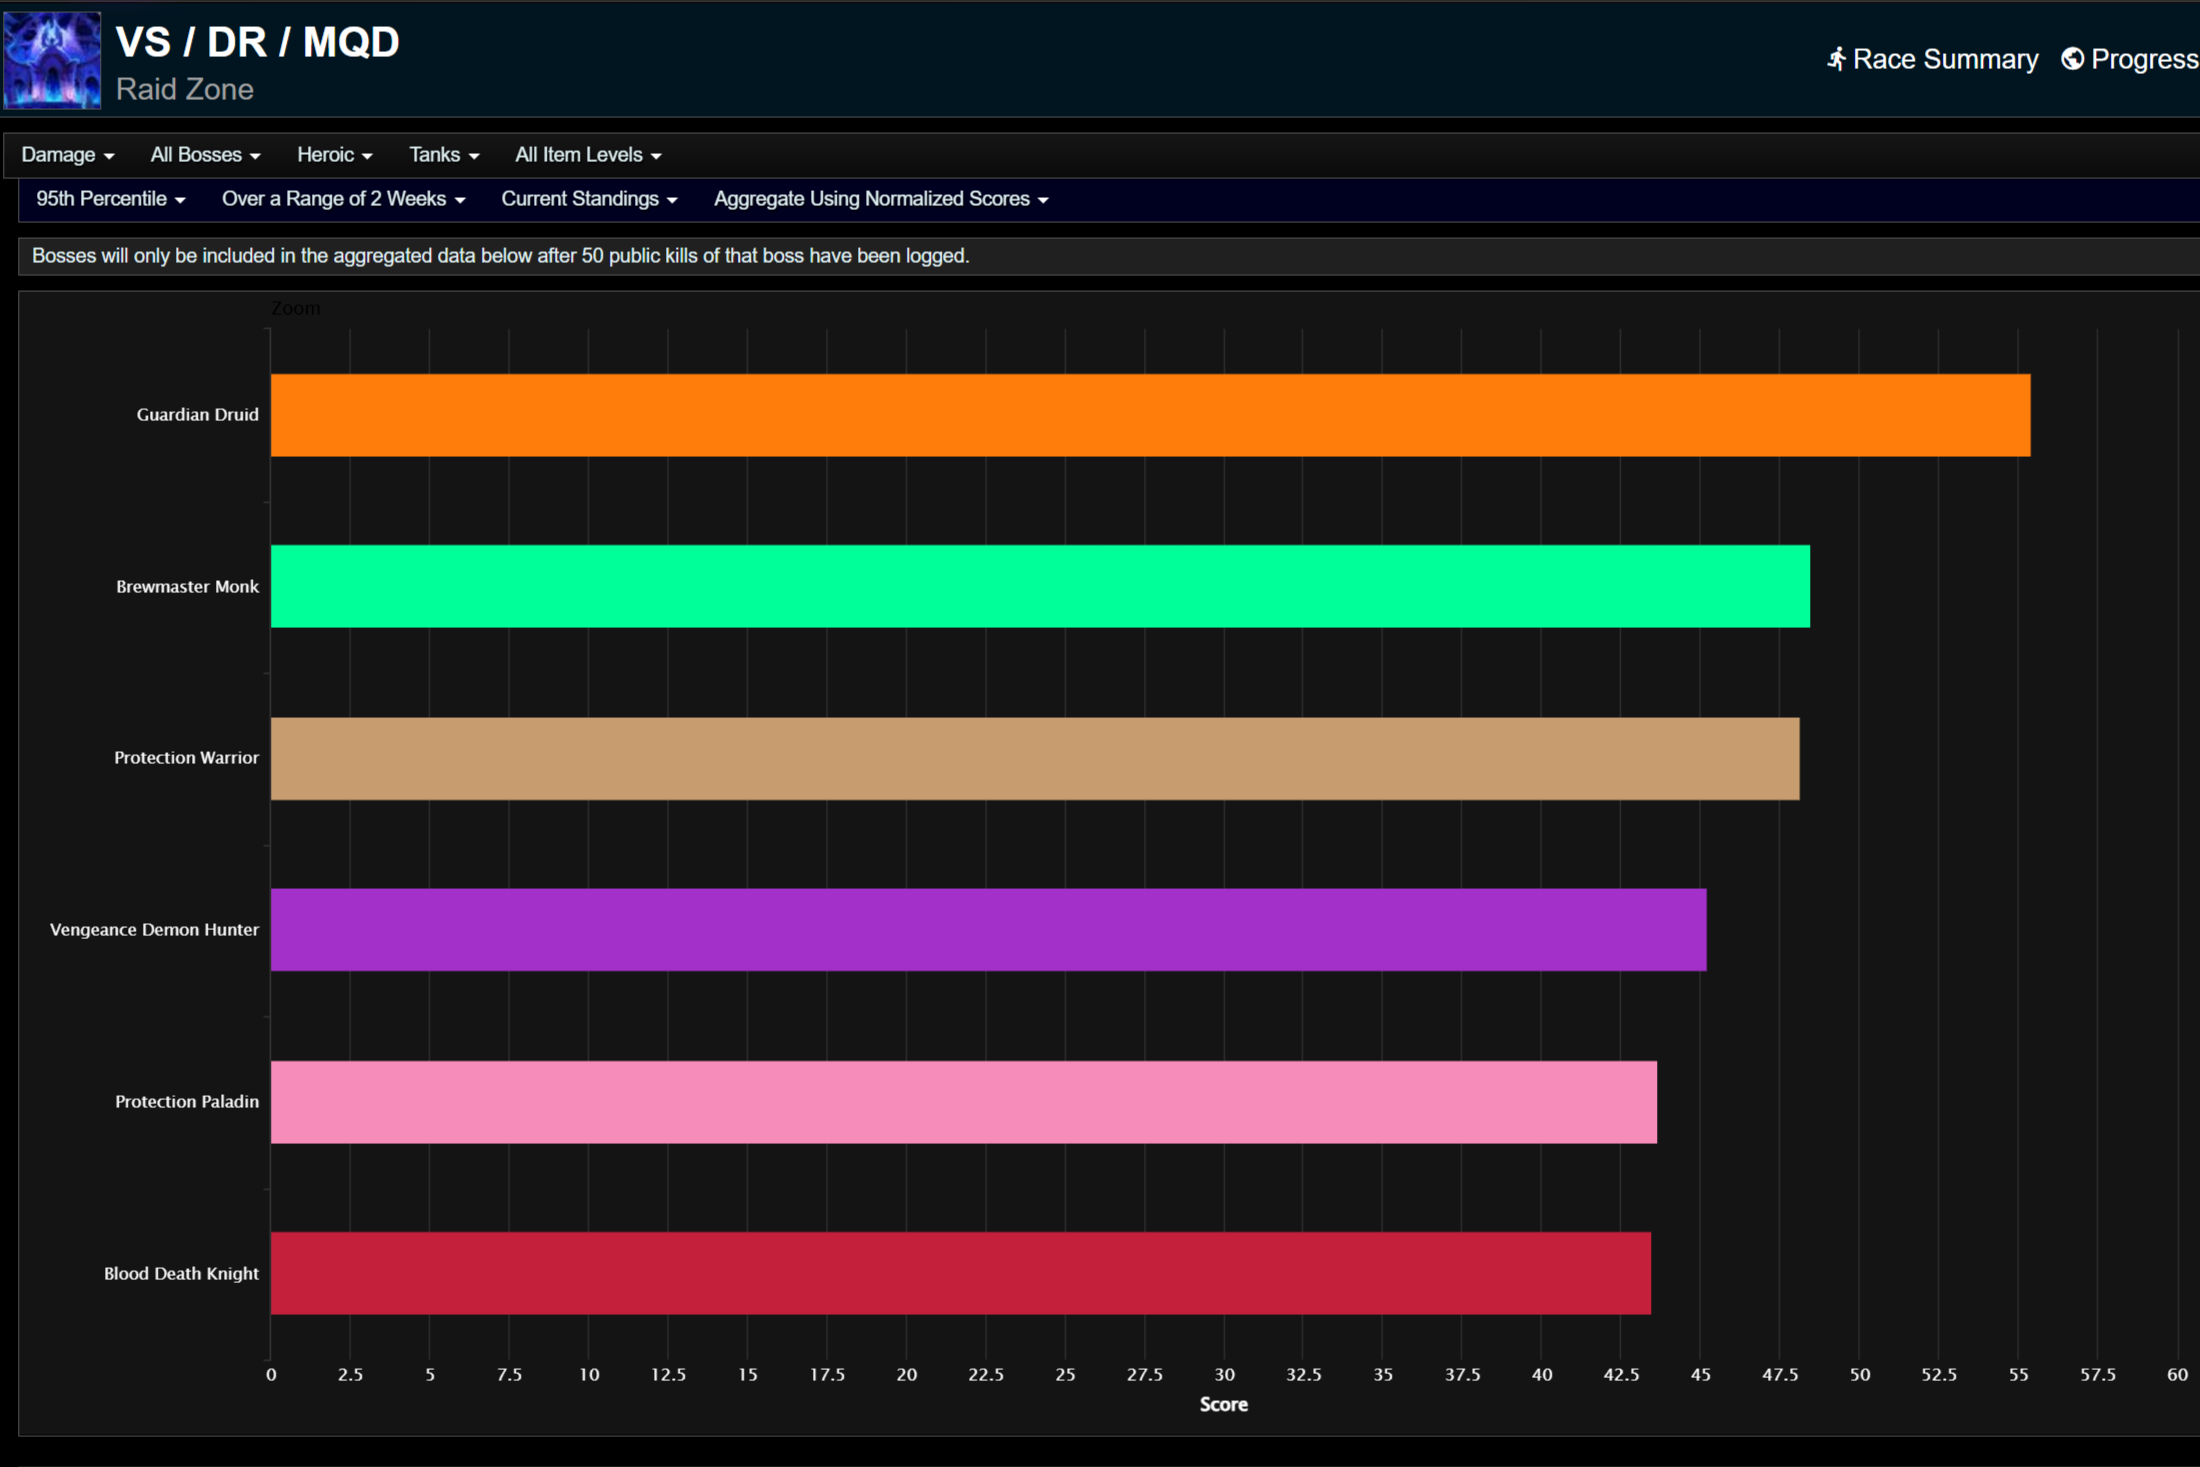The height and width of the screenshot is (1467, 2200).
Task: Select the purple Vengeance Demon Hunter bar
Action: click(x=988, y=930)
